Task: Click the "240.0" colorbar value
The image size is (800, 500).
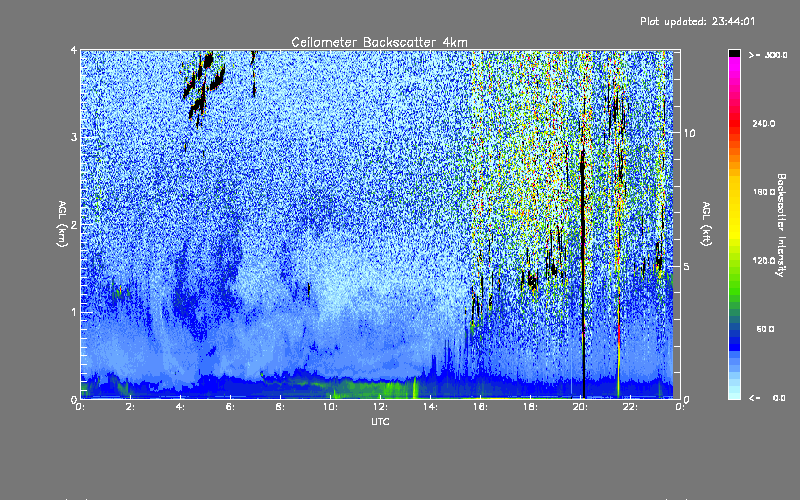Action: [x=764, y=123]
